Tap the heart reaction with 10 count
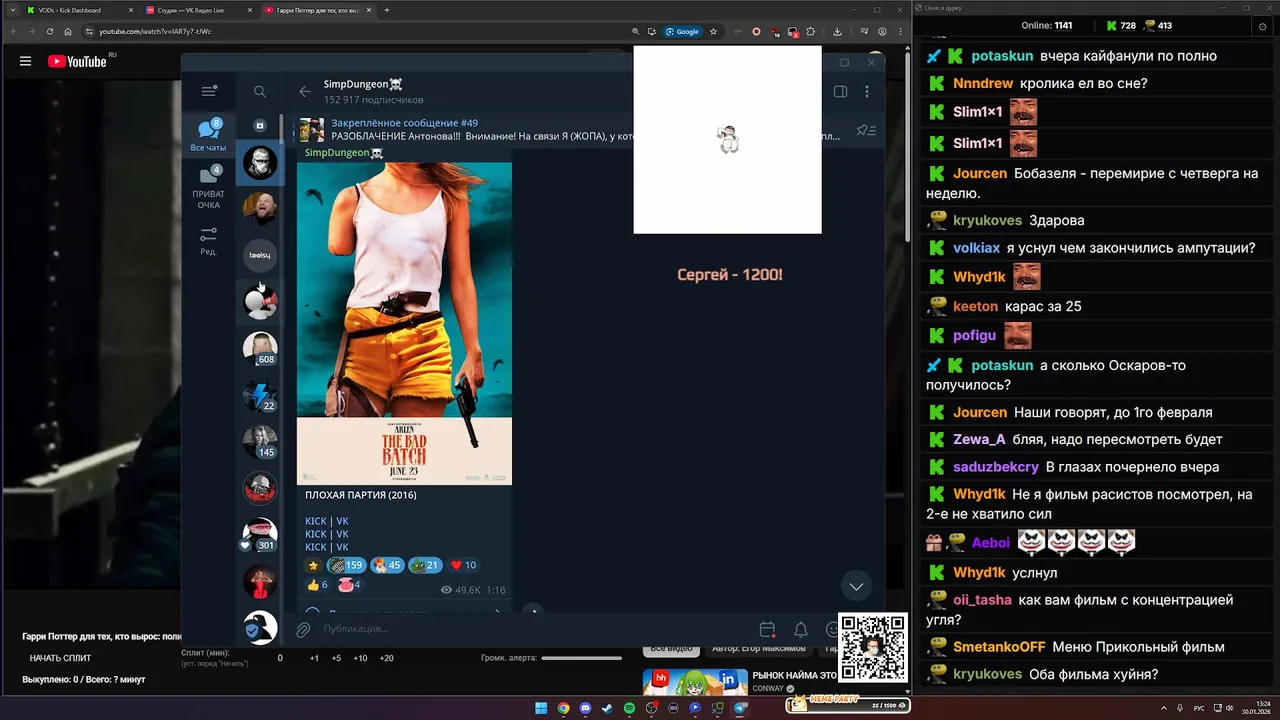Screen dimensions: 1280x720 (463, 565)
